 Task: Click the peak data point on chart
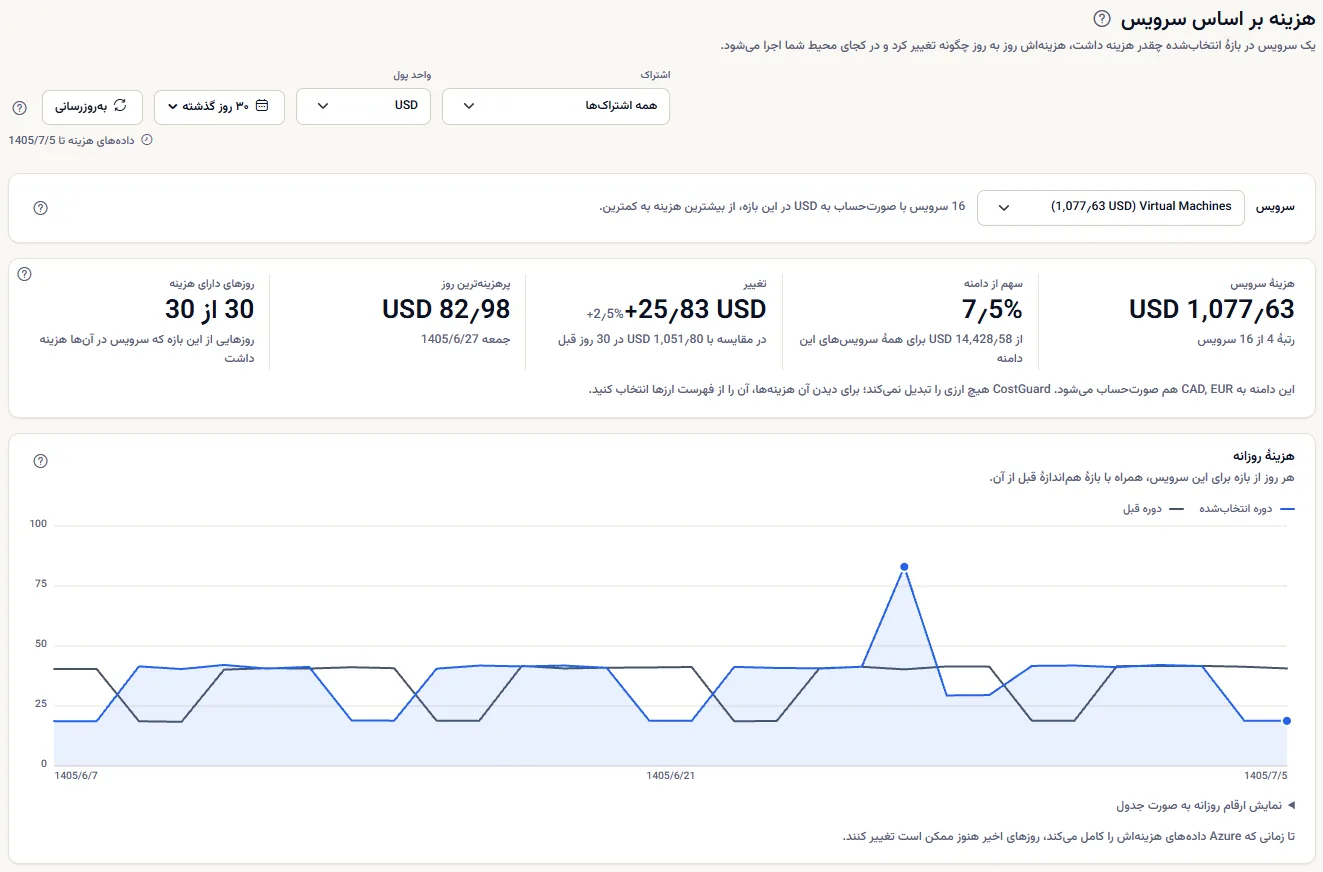pyautogui.click(x=904, y=567)
